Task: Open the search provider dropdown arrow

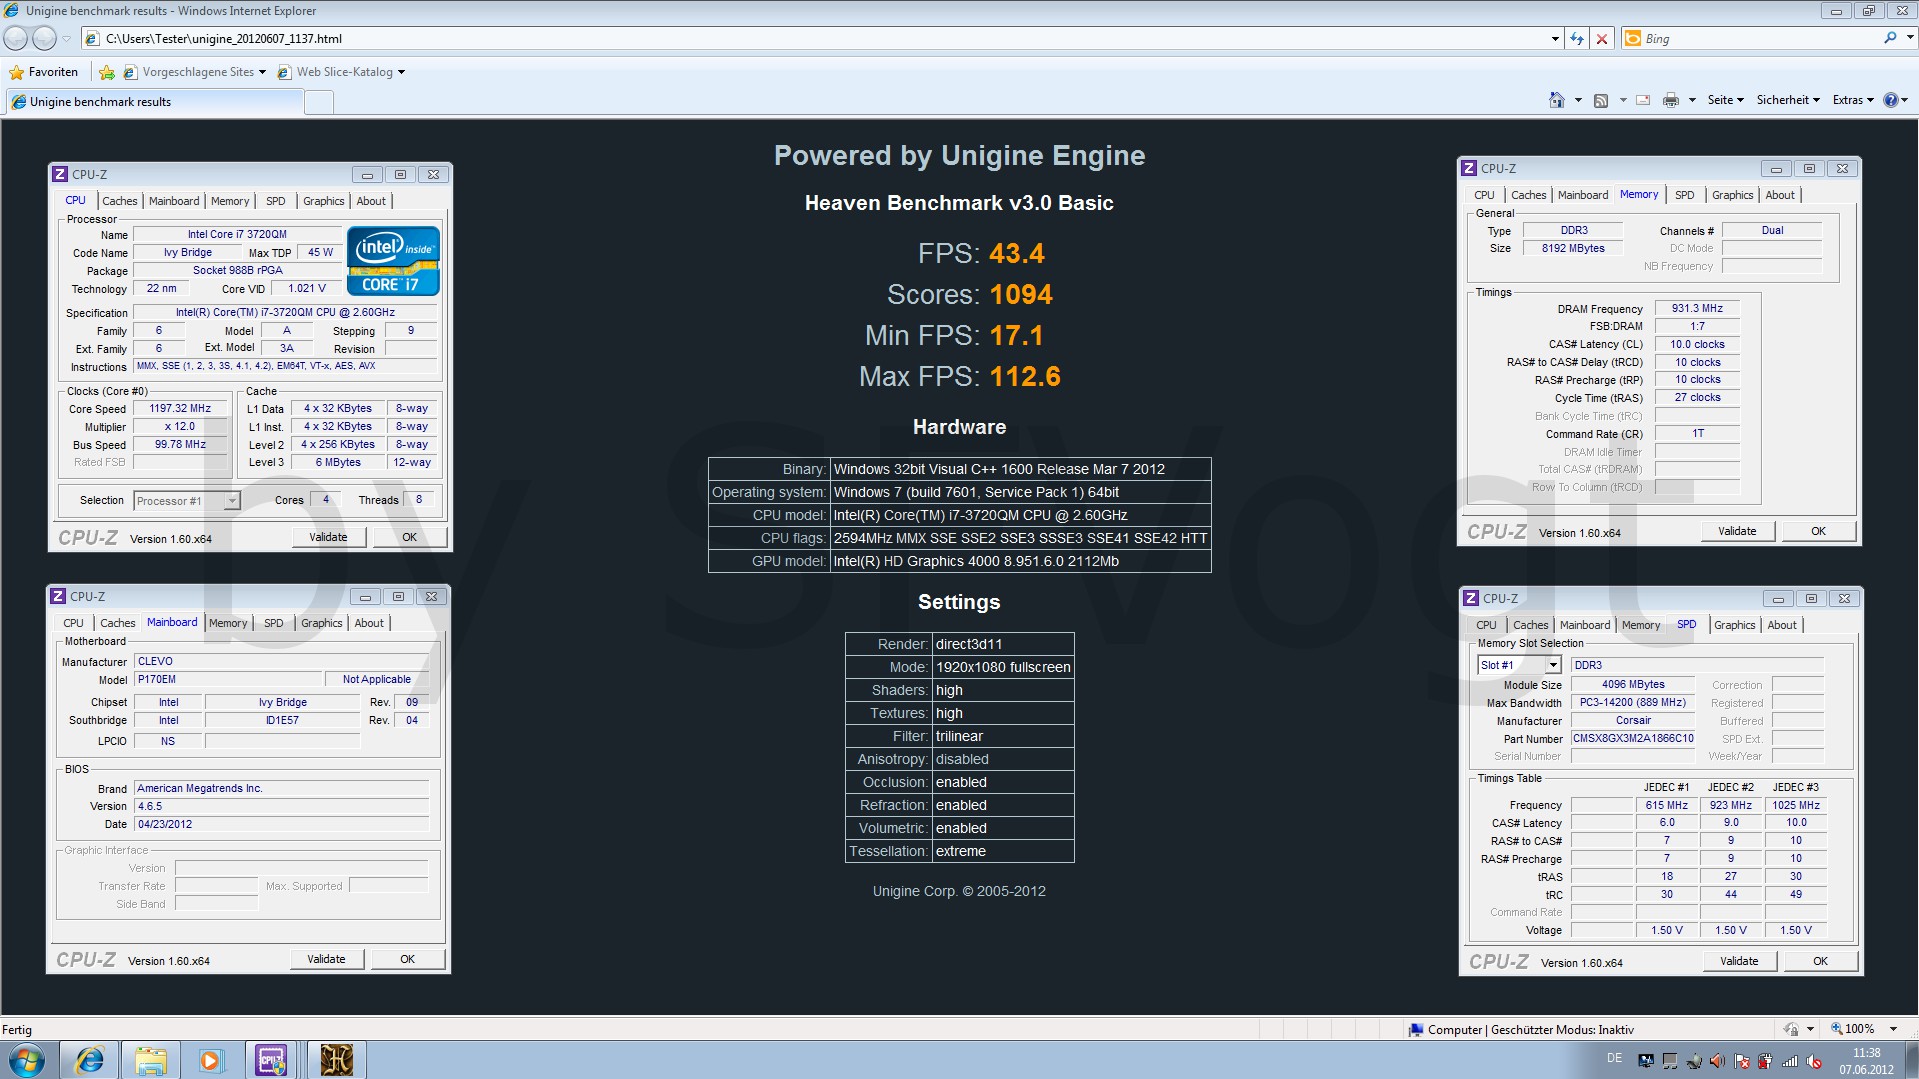Action: (x=1909, y=38)
